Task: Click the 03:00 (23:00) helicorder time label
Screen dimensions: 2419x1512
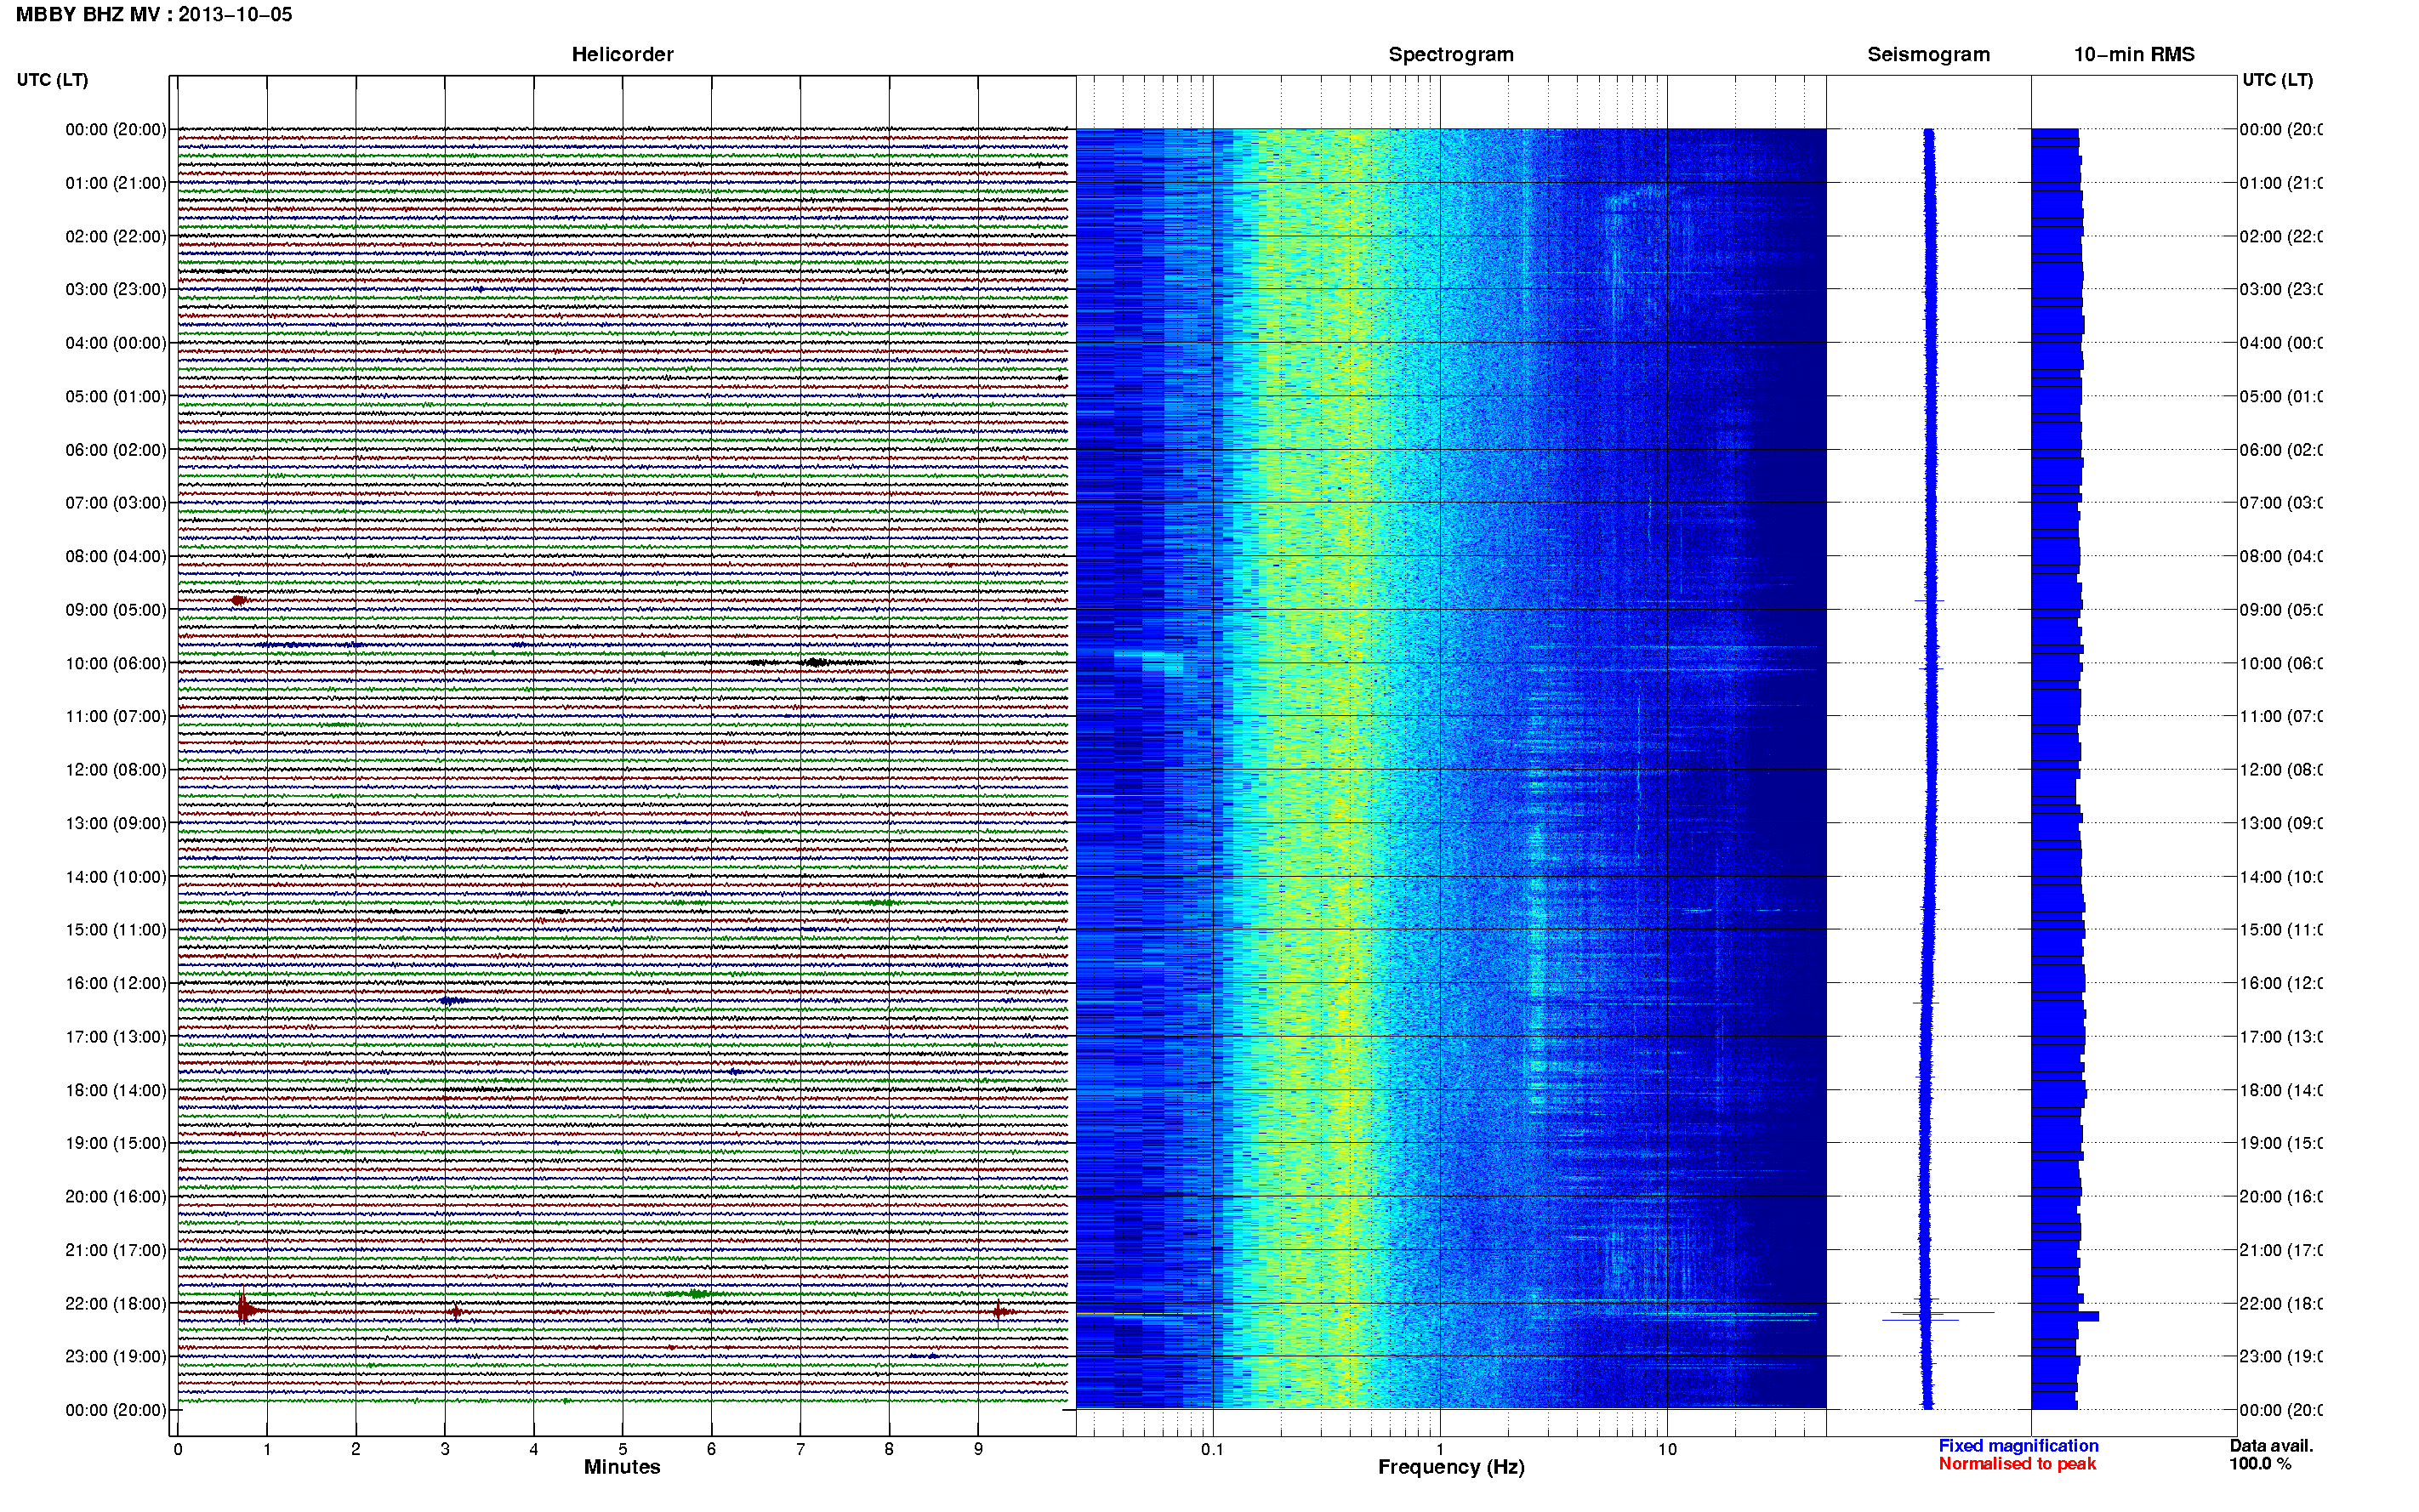Action: 116,289
